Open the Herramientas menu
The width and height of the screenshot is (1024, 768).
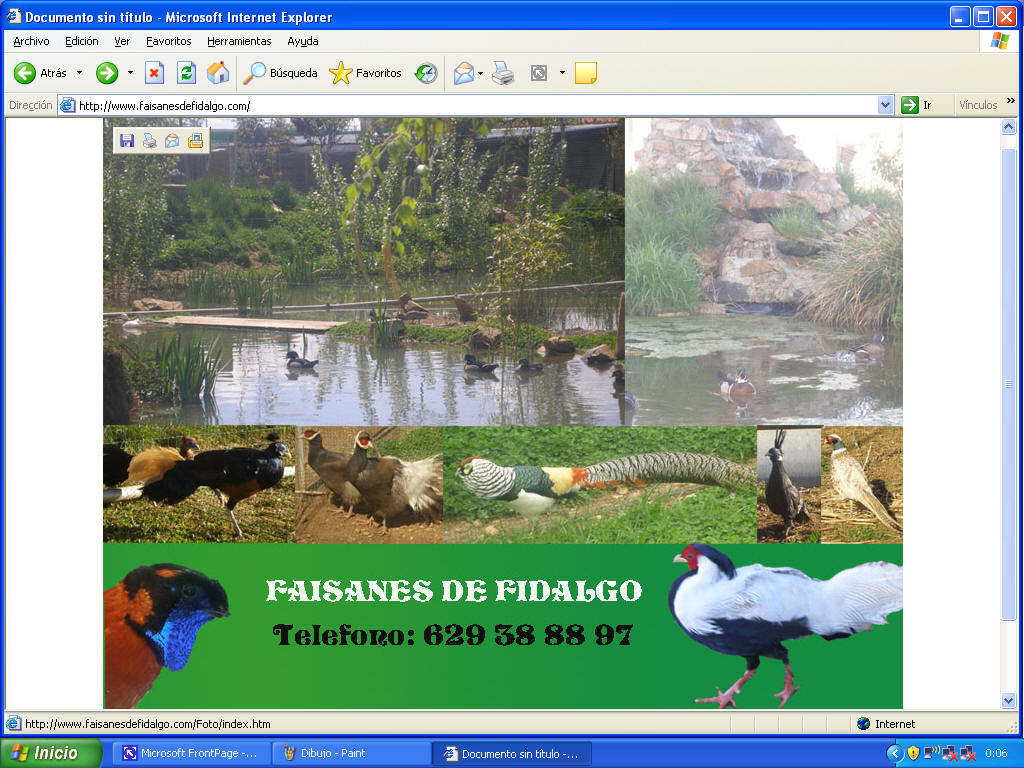click(239, 41)
